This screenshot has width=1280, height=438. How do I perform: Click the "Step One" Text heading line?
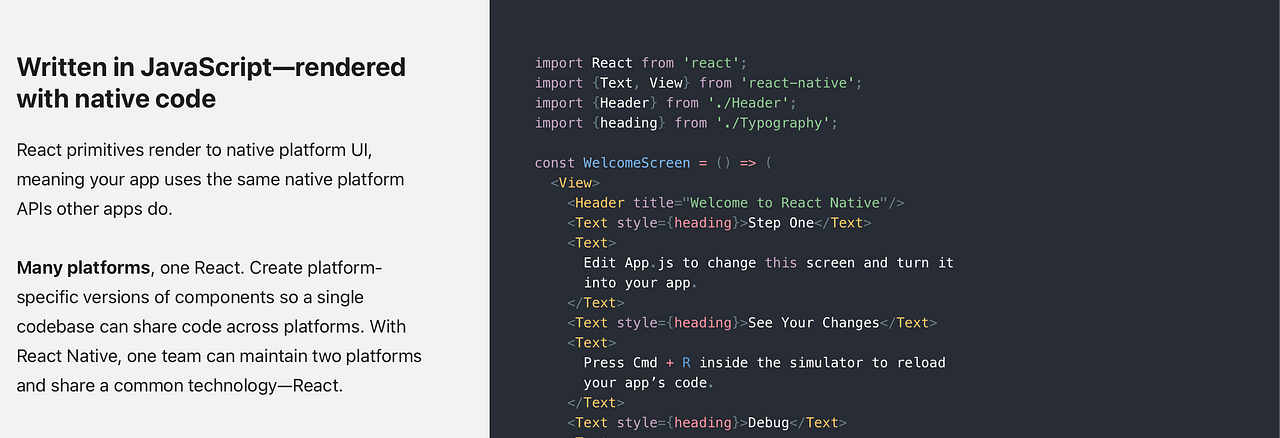coord(719,222)
